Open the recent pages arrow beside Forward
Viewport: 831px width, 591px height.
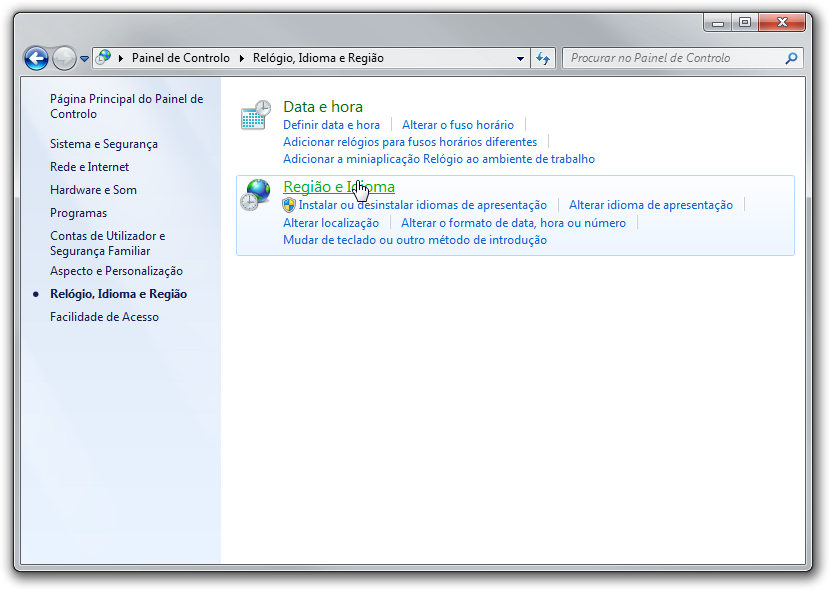pos(84,59)
